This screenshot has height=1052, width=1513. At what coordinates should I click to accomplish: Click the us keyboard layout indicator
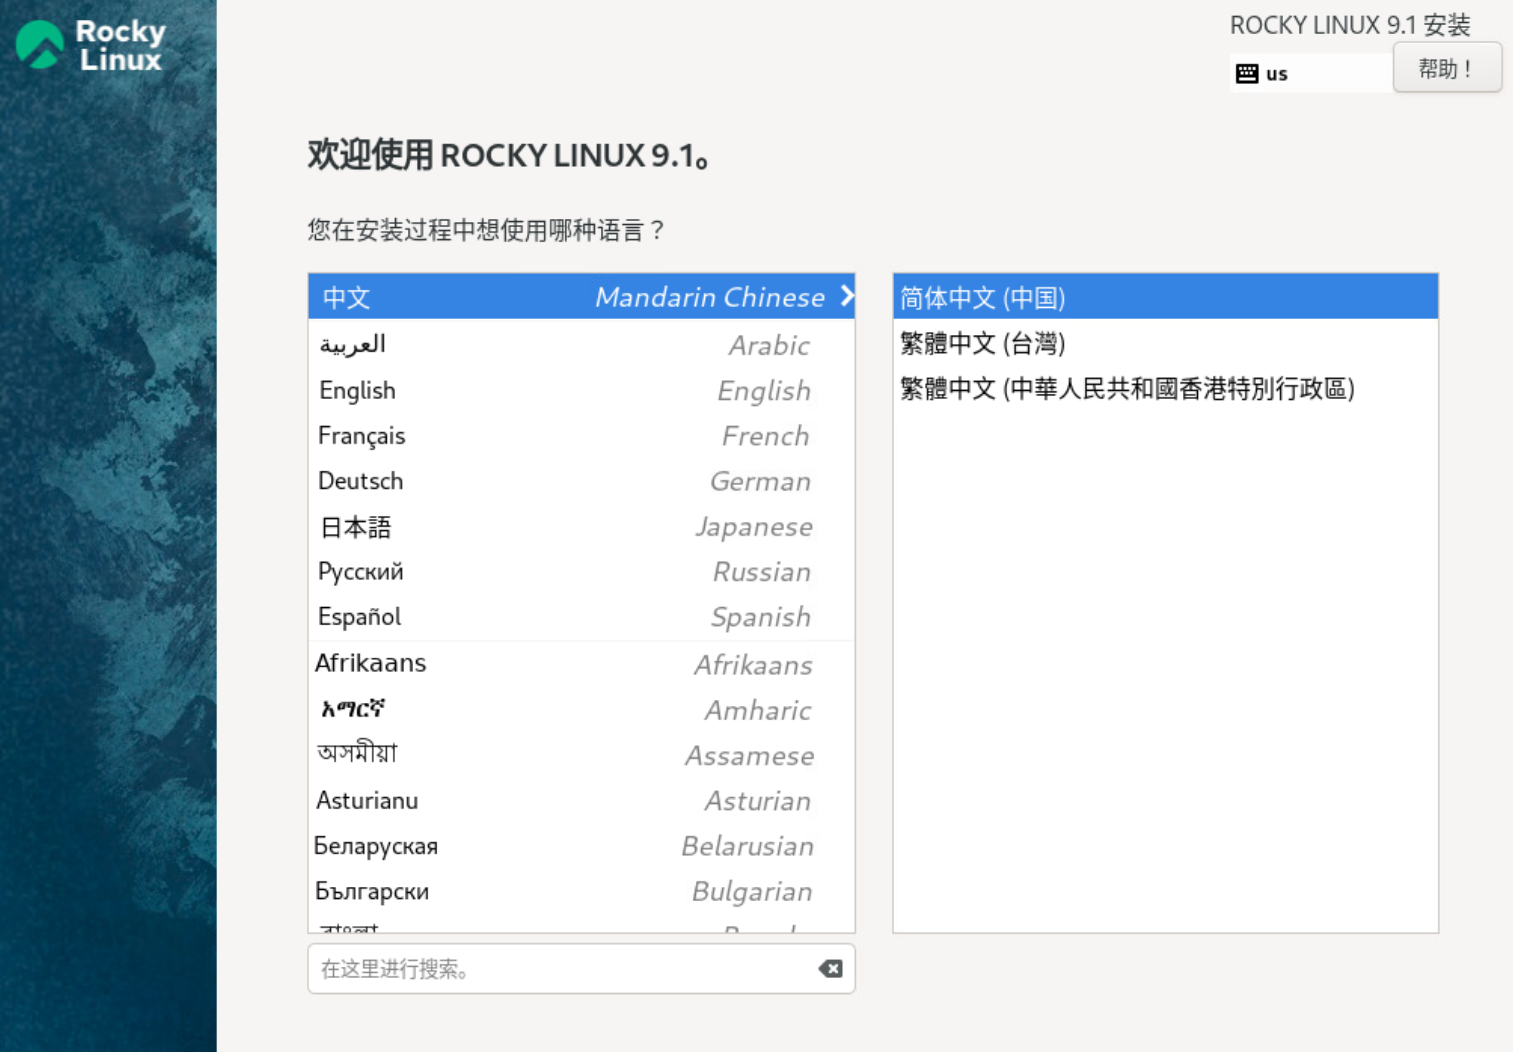pos(1310,73)
